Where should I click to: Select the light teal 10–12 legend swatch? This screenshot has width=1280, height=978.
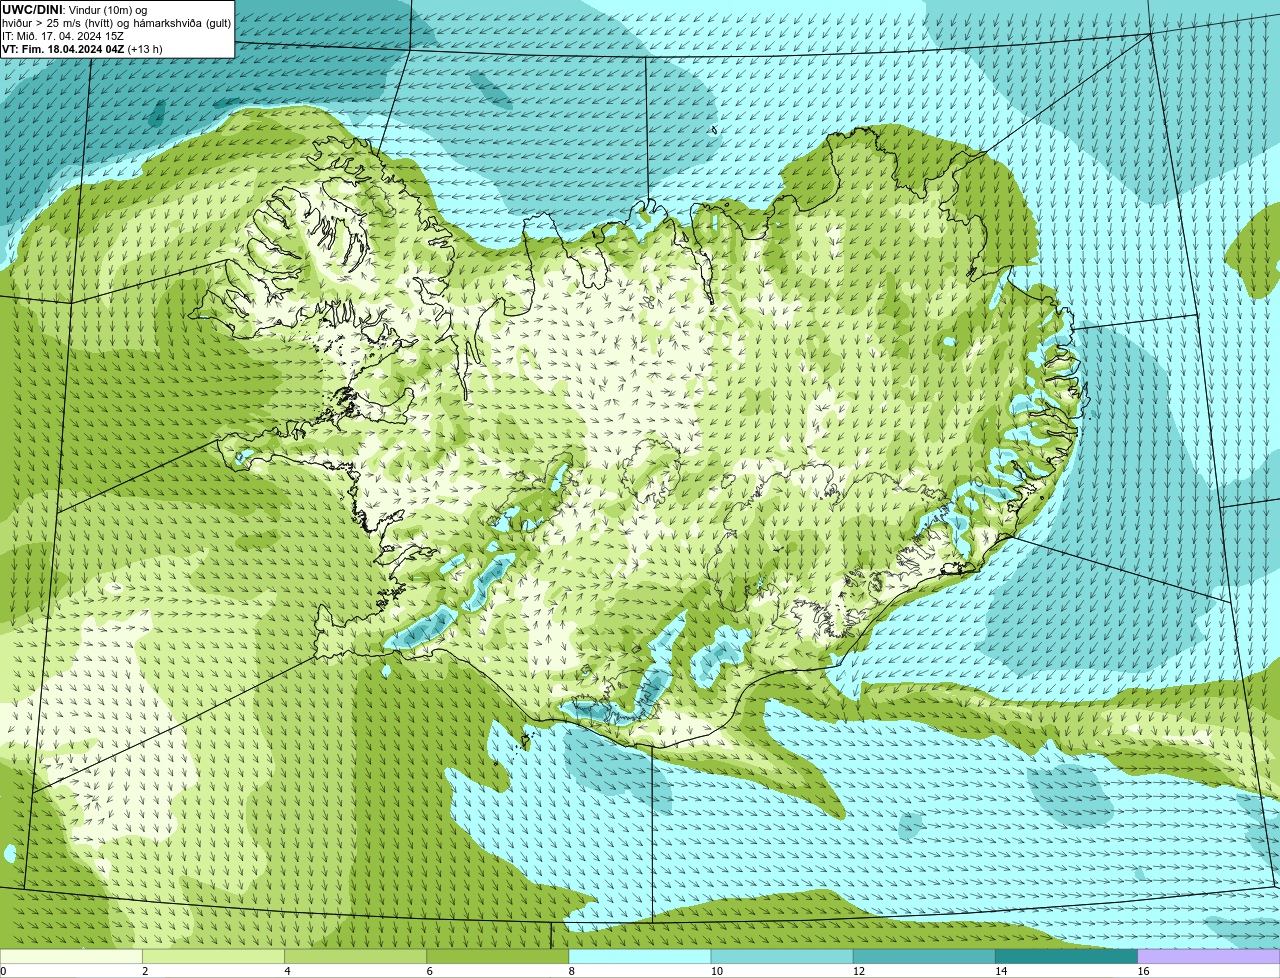782,956
